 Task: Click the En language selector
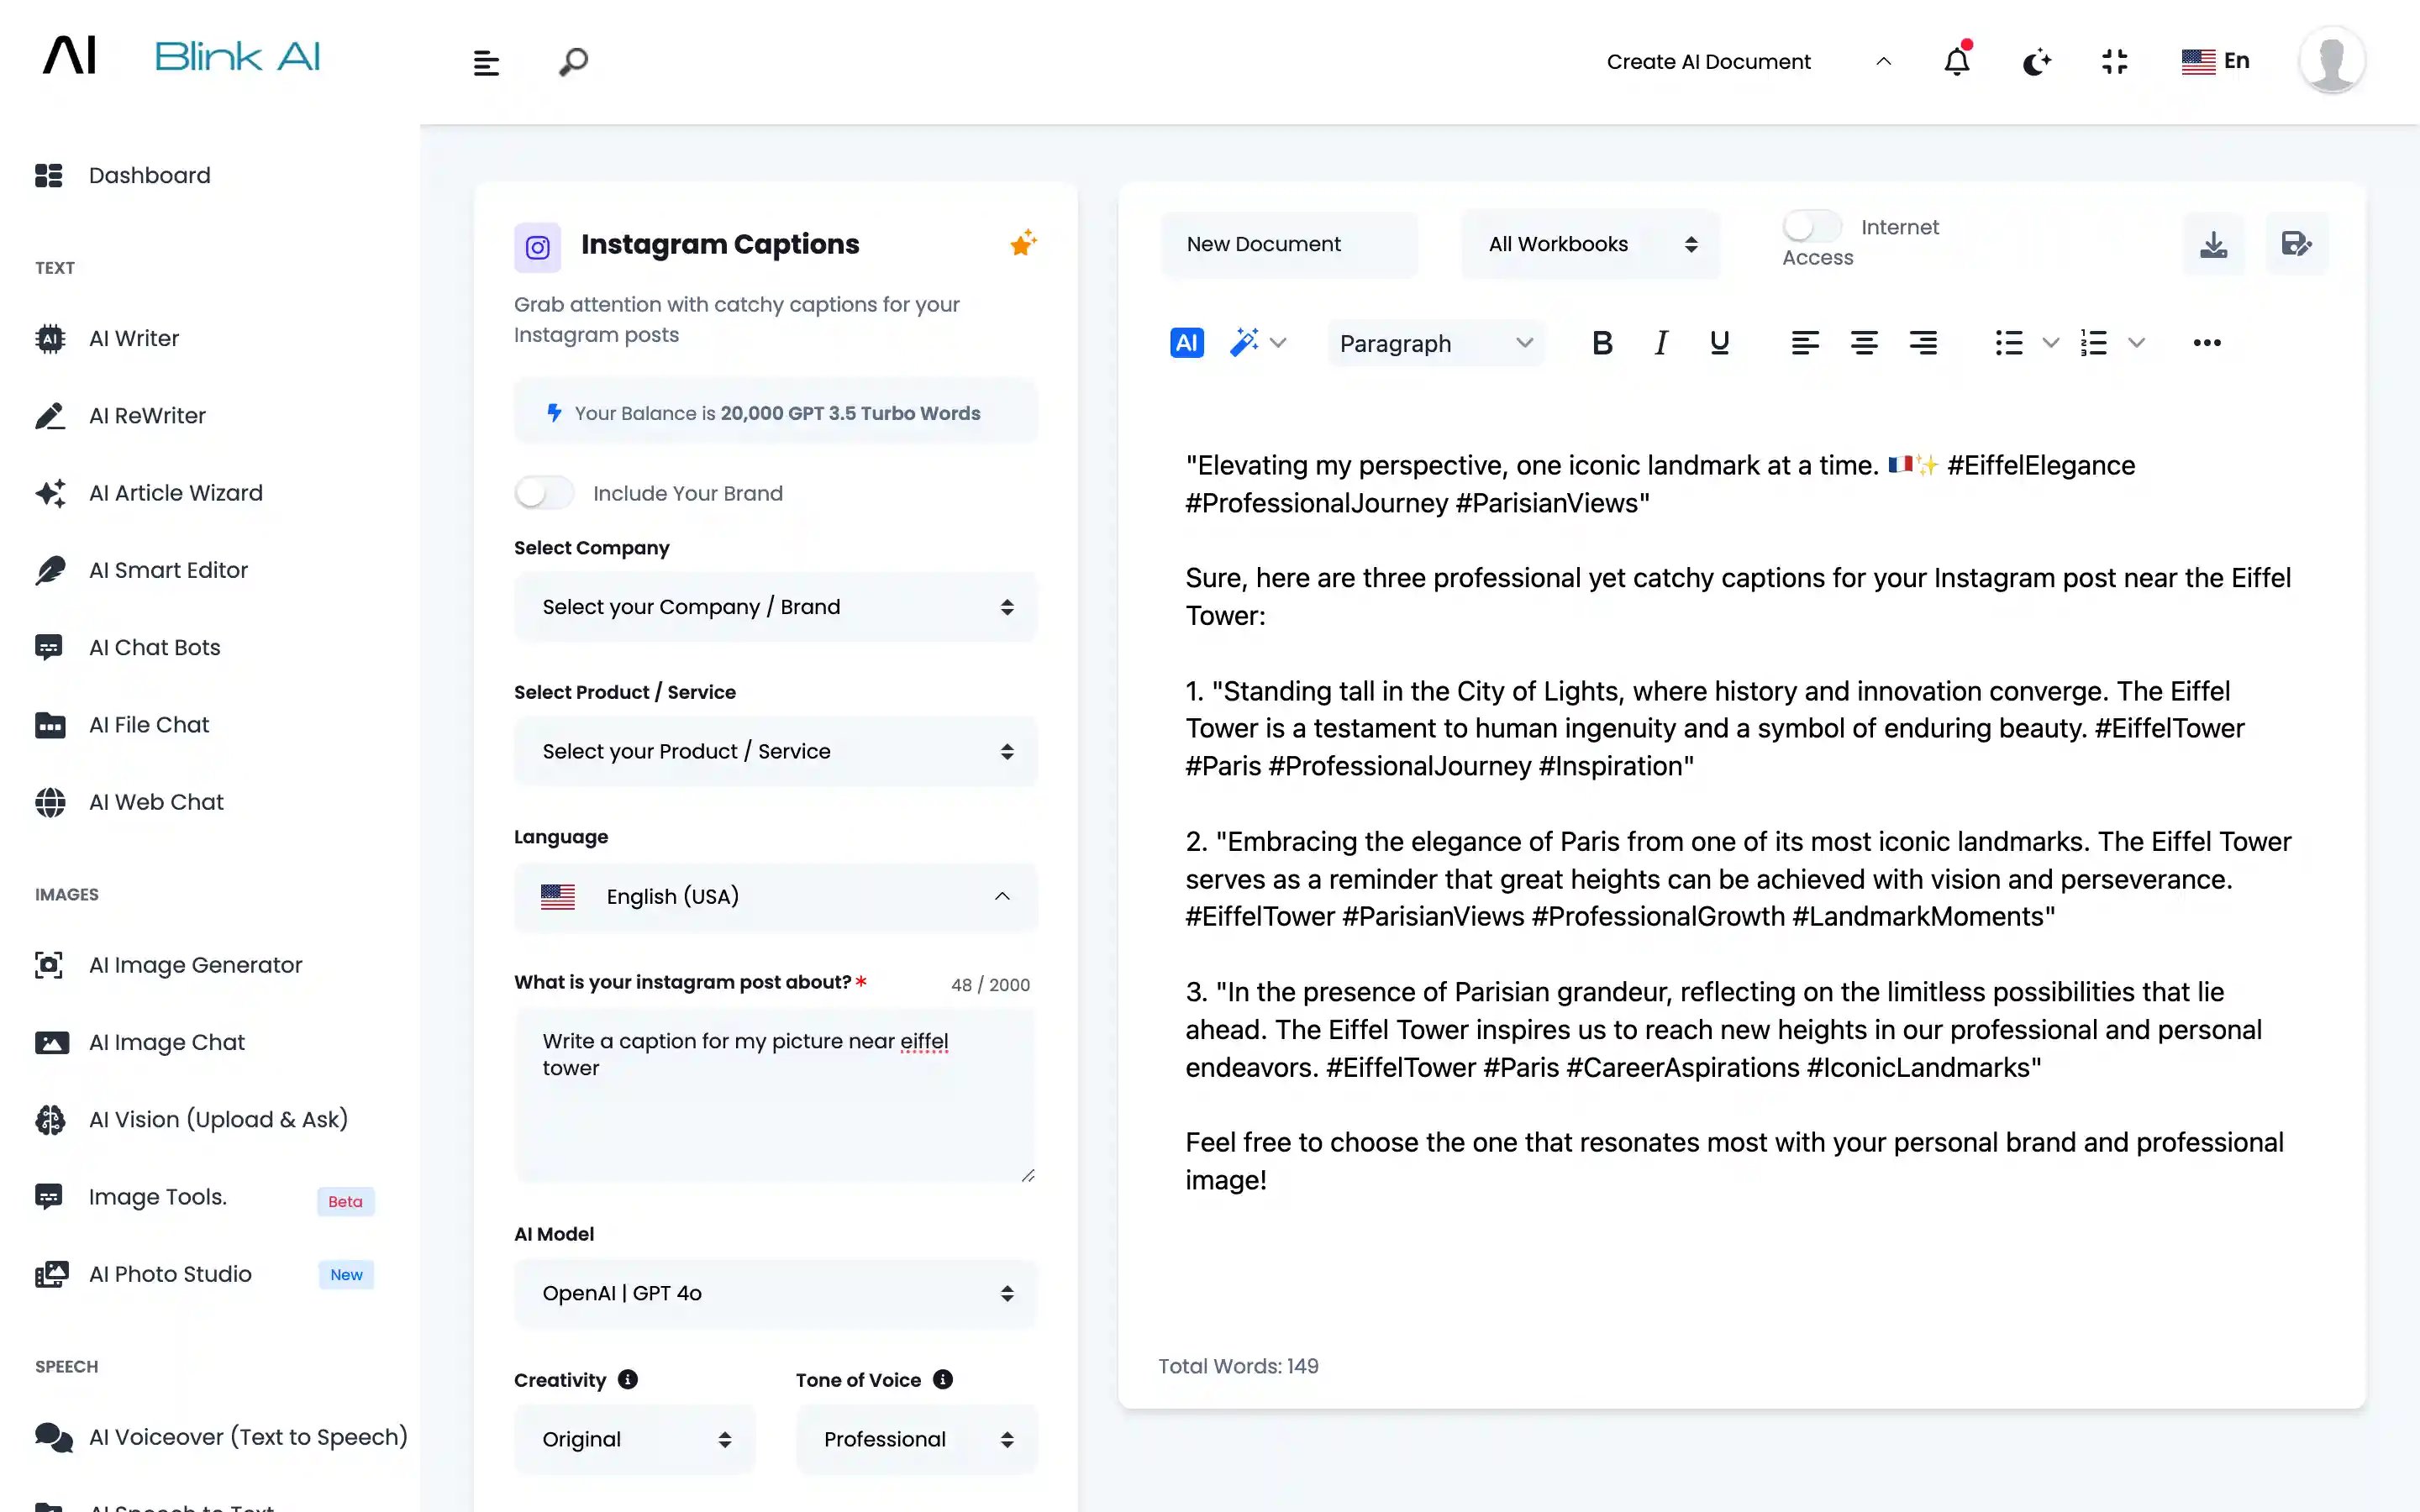pos(2216,61)
